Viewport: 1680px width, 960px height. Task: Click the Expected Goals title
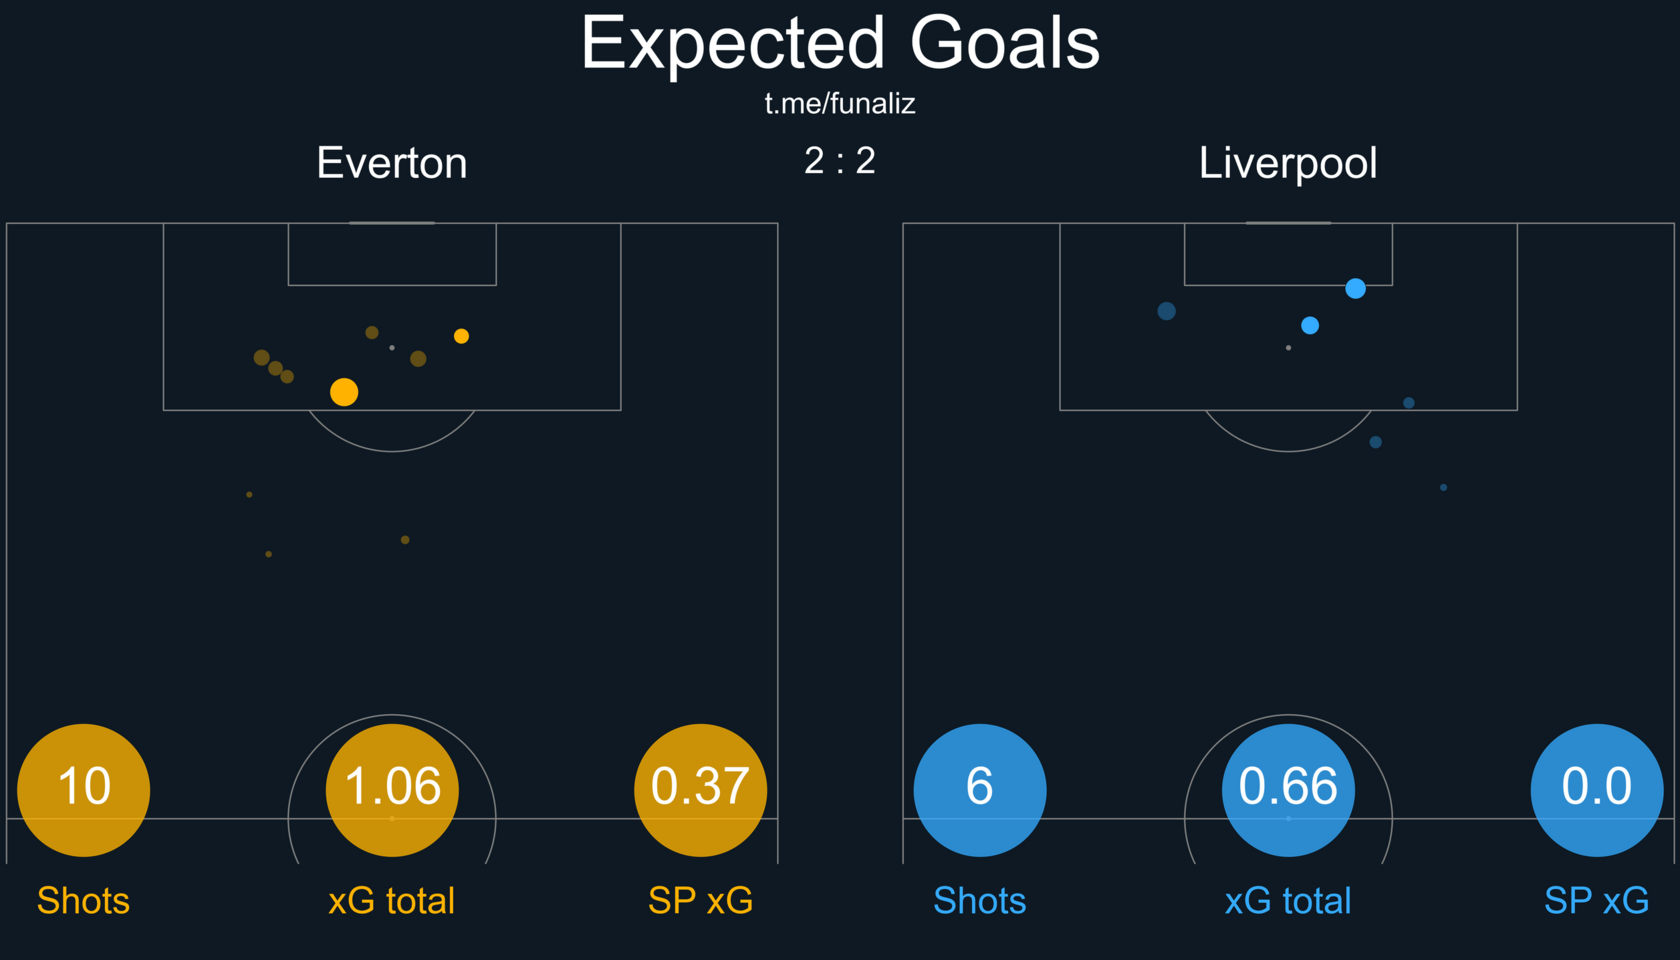pyautogui.click(x=840, y=43)
